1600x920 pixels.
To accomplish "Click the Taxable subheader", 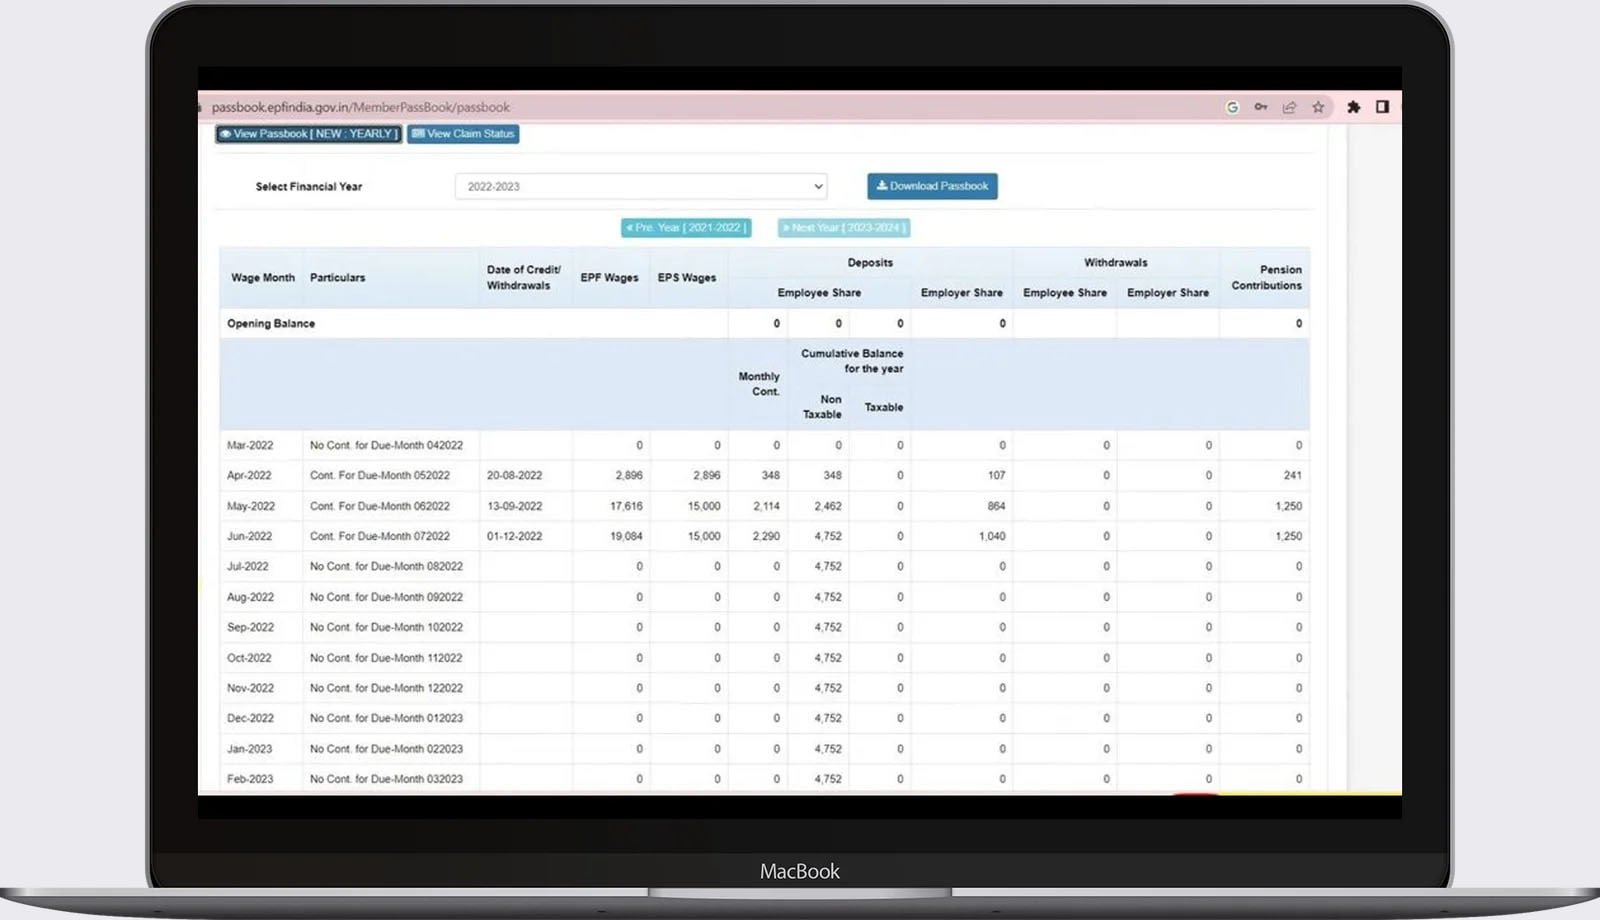I will point(884,408).
